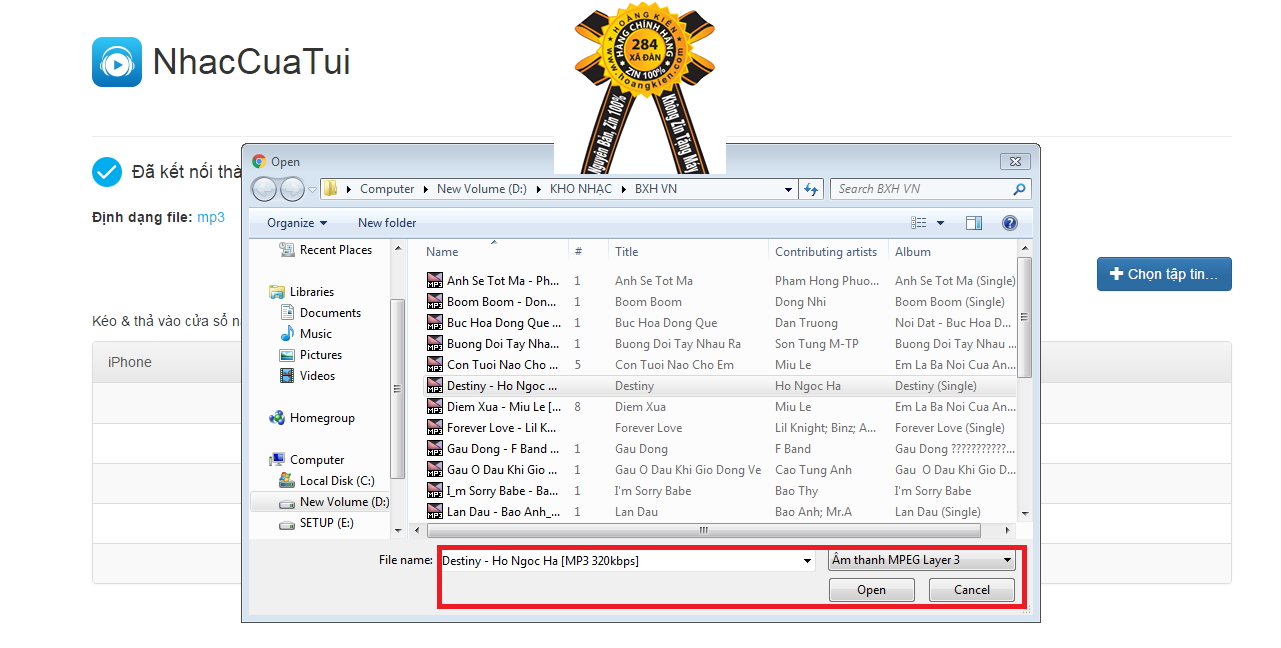
Task: Click the mp3 file format link
Action: 211,217
